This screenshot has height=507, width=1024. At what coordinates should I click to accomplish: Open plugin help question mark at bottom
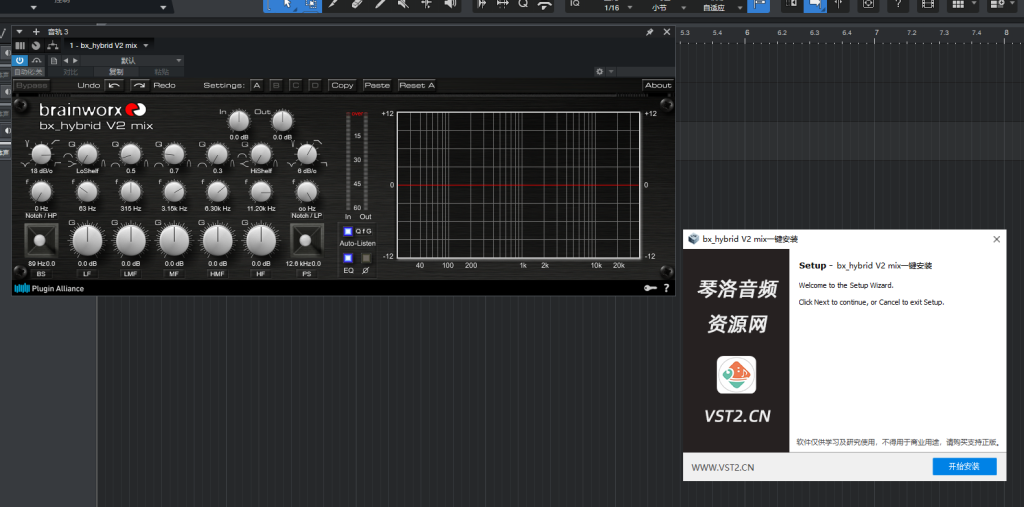click(666, 288)
